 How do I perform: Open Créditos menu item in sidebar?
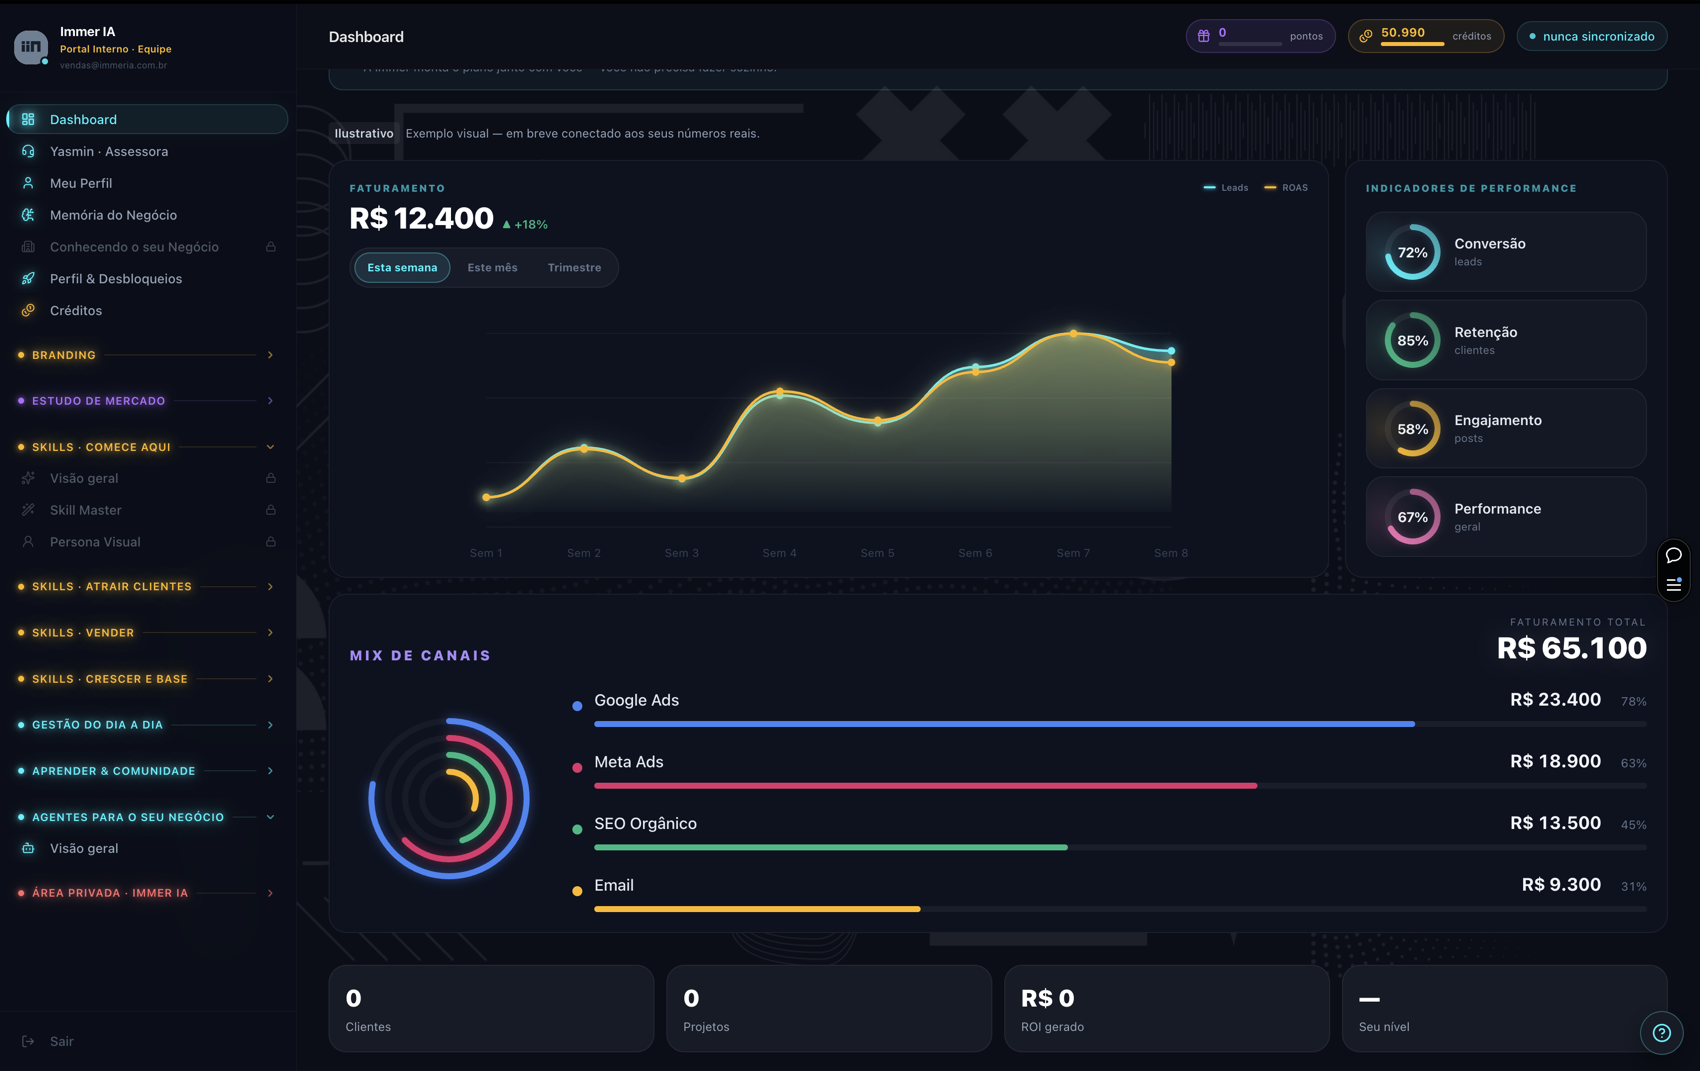147,311
